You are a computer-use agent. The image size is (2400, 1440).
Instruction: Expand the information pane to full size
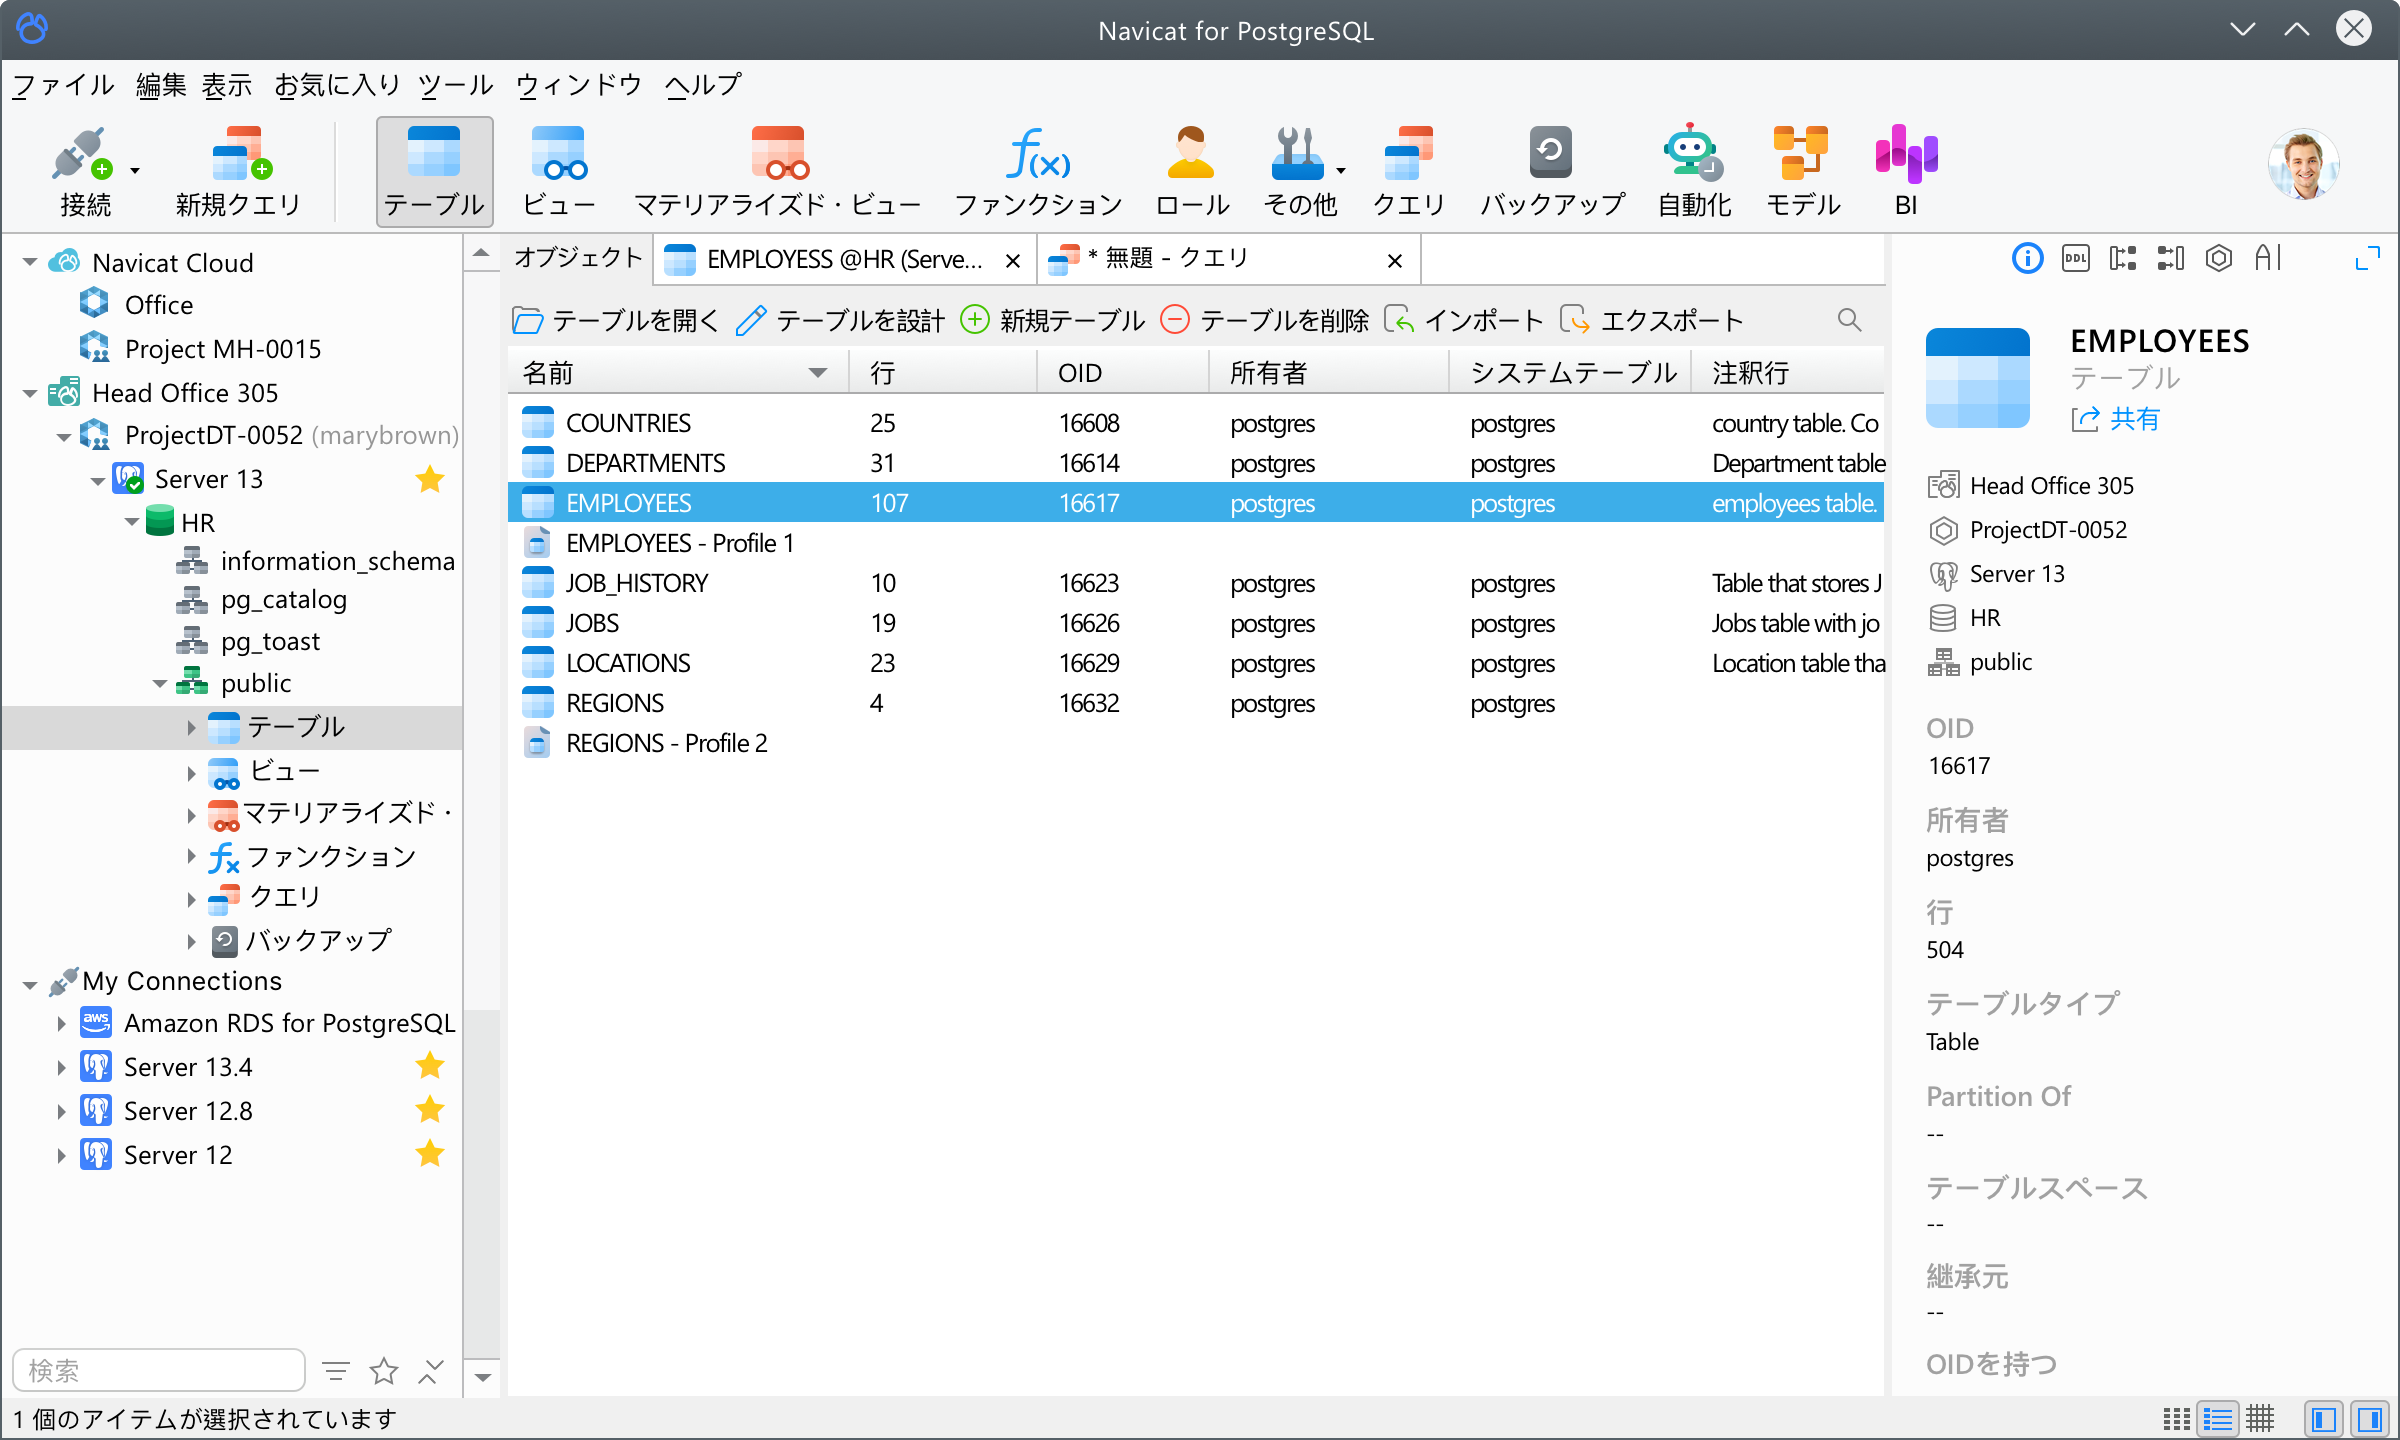(x=2367, y=259)
